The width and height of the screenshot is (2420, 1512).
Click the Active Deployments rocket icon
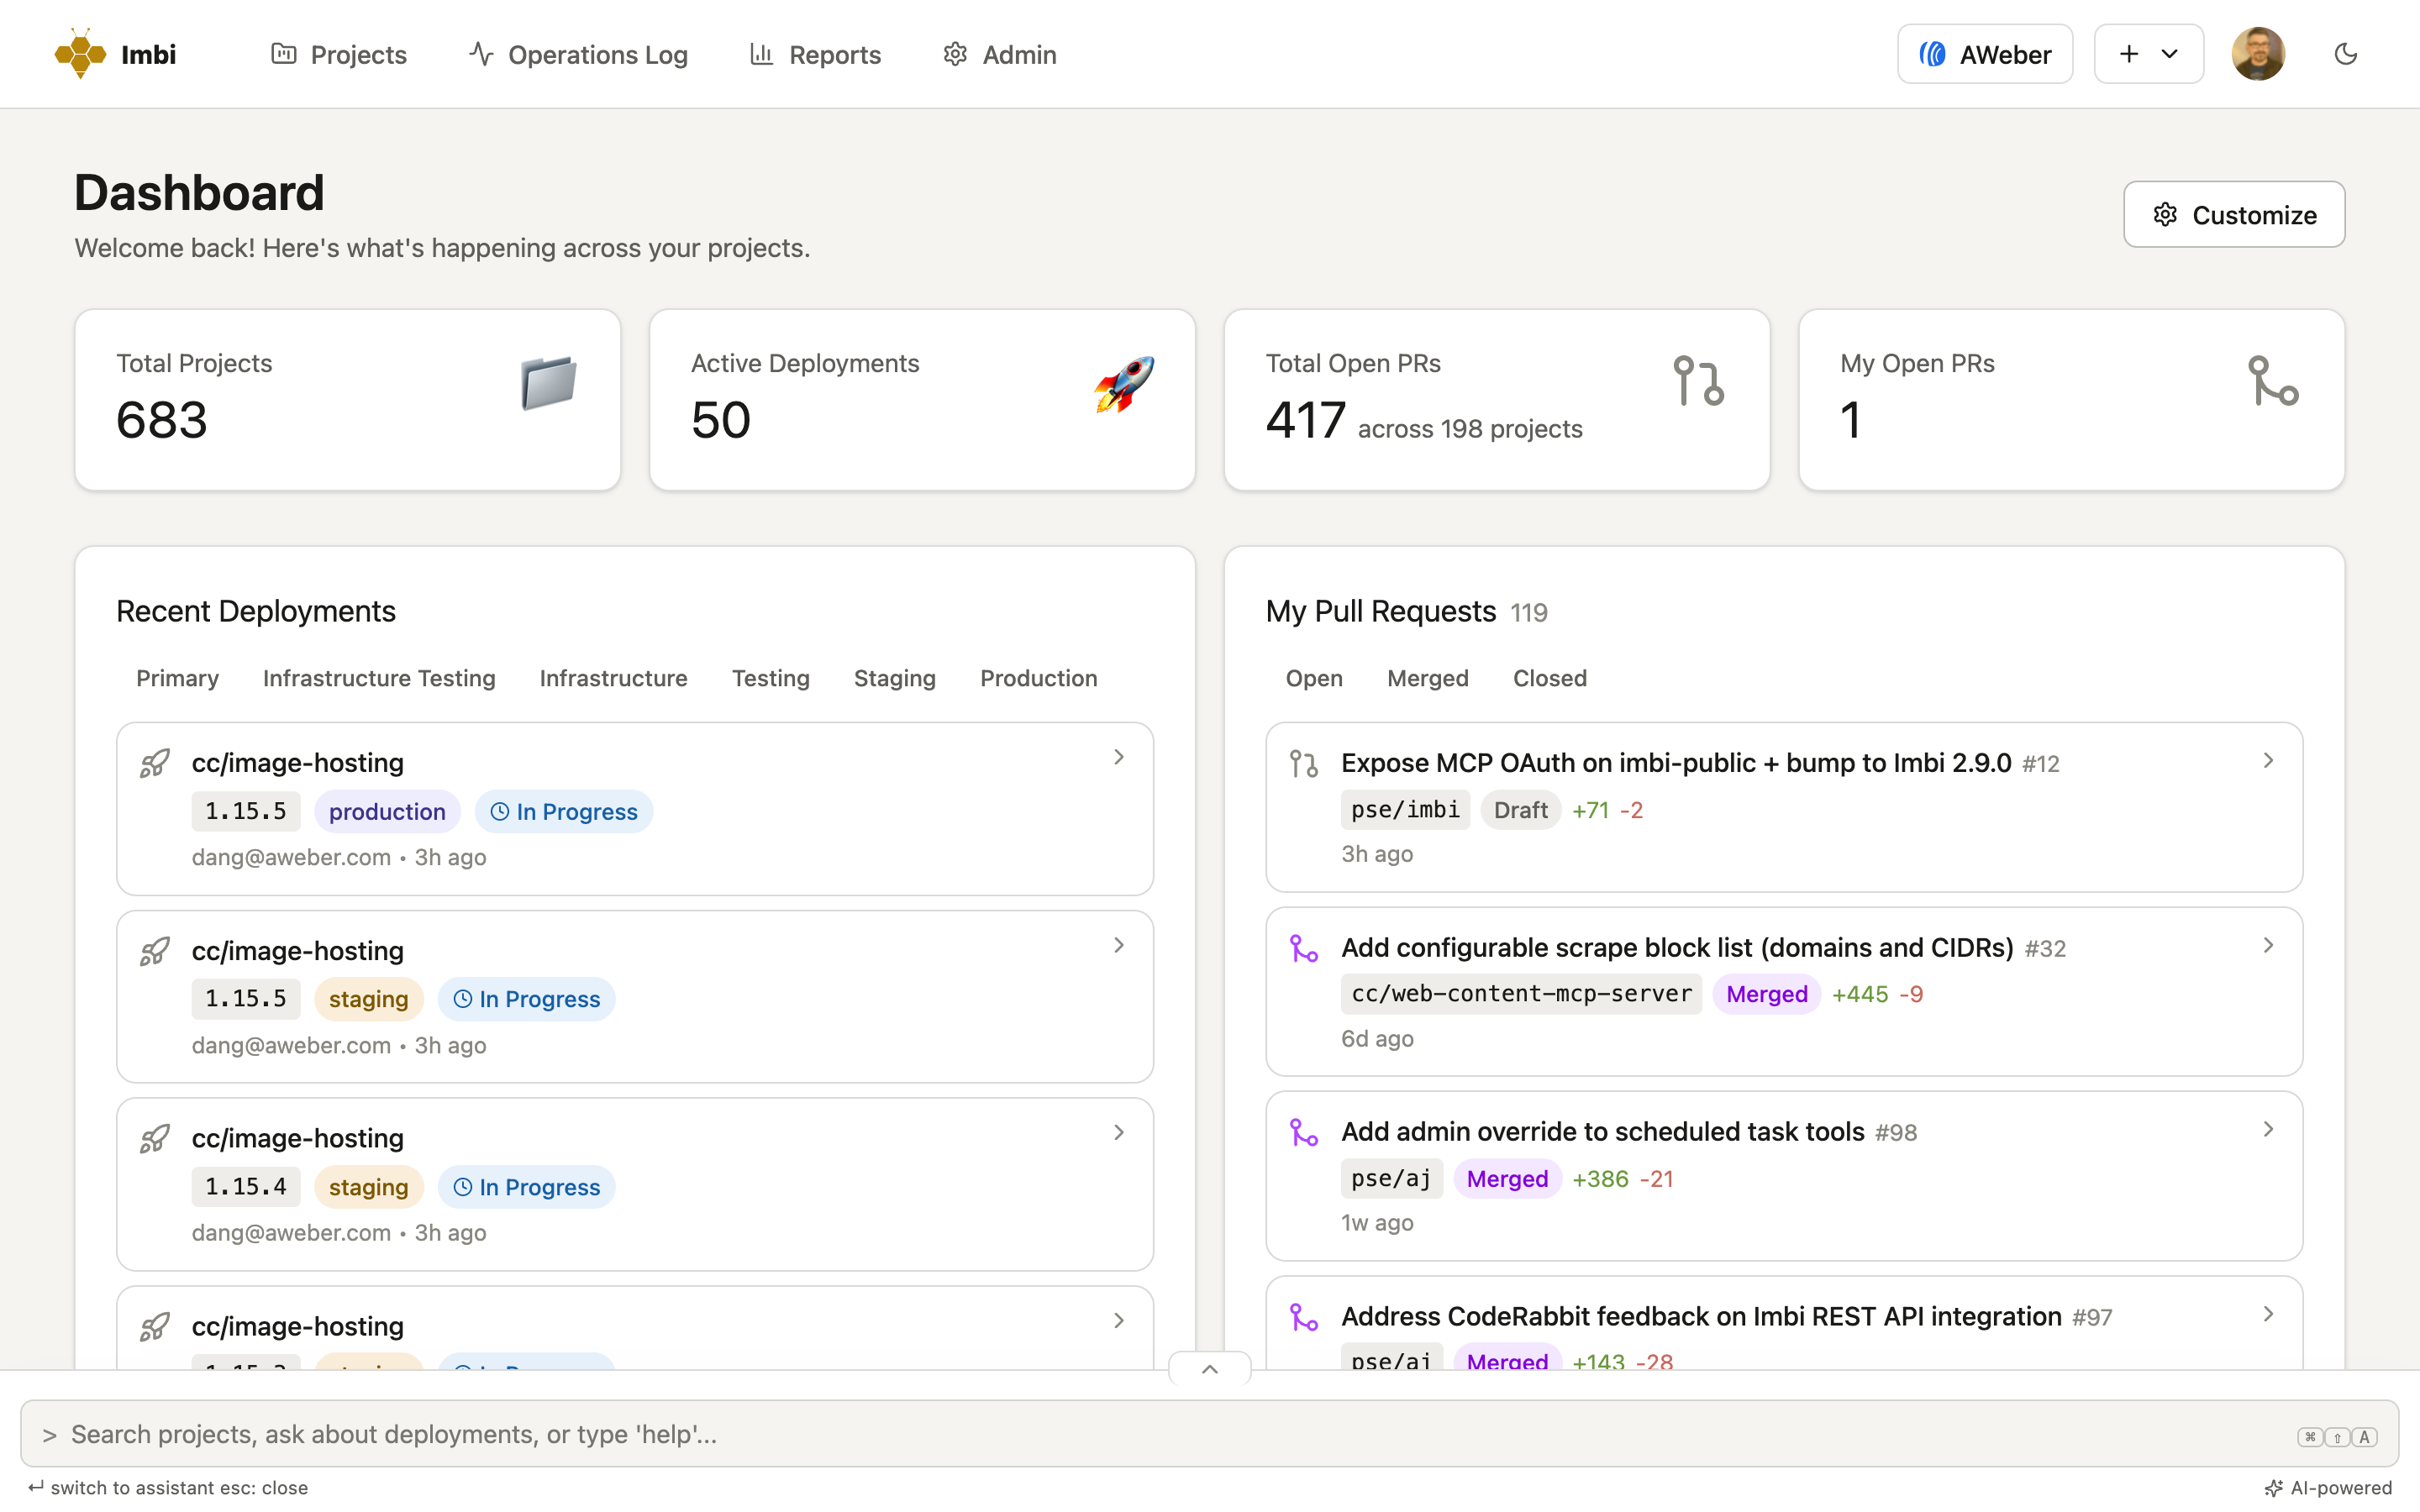coord(1124,383)
